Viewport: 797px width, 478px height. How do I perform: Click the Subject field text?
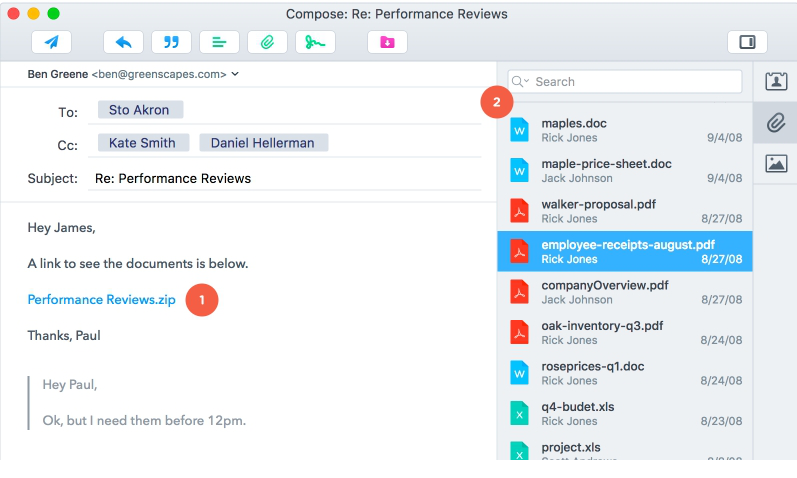point(173,178)
